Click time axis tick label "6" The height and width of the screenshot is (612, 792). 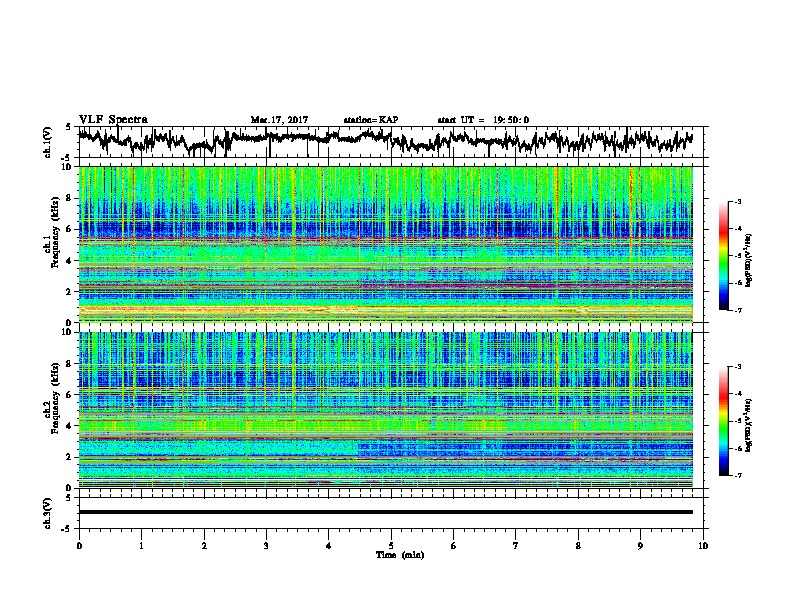[x=454, y=546]
